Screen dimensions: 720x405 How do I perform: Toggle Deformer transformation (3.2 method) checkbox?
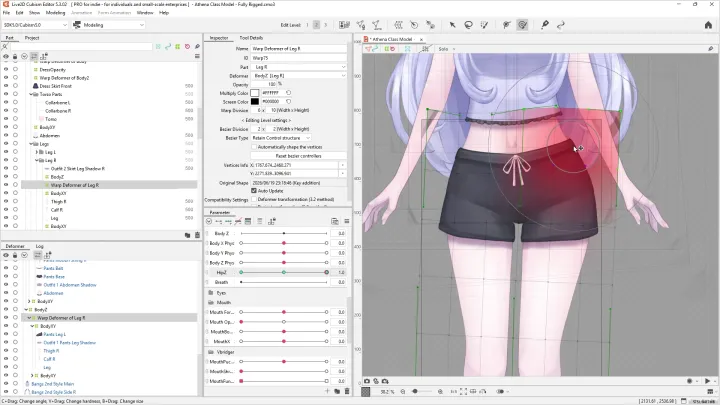[x=254, y=199]
